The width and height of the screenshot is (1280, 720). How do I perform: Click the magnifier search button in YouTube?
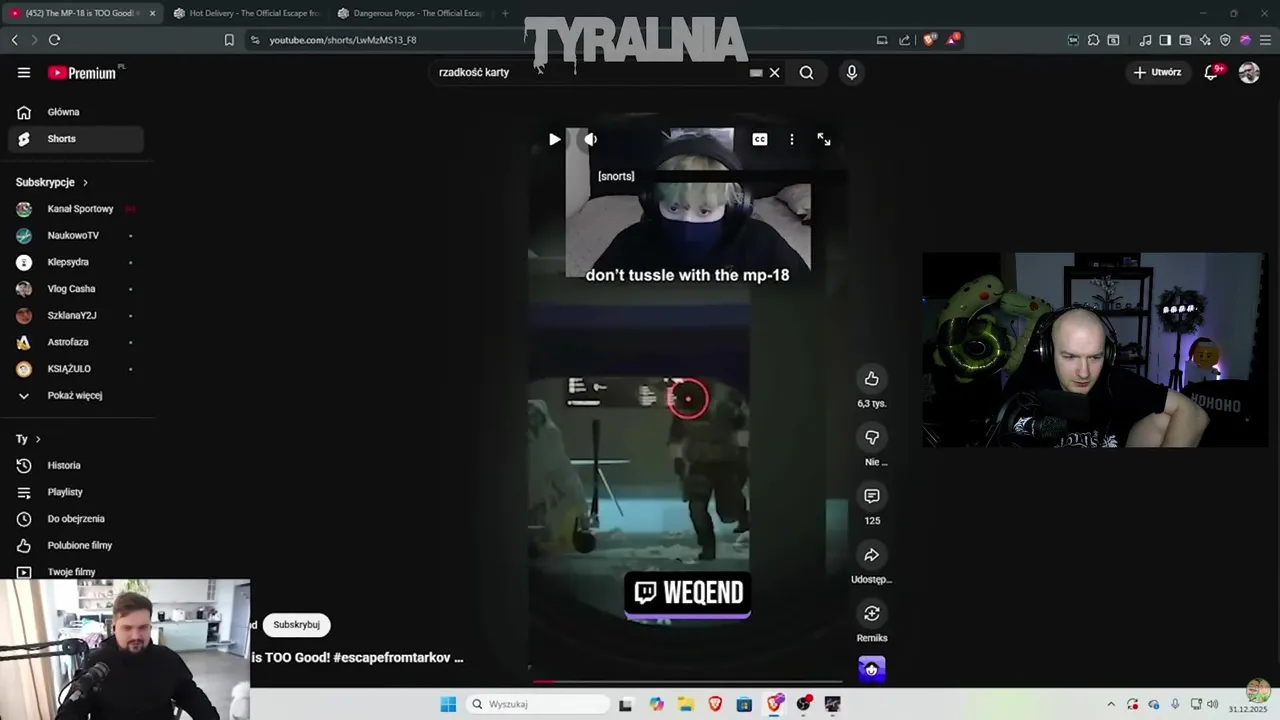[x=806, y=72]
